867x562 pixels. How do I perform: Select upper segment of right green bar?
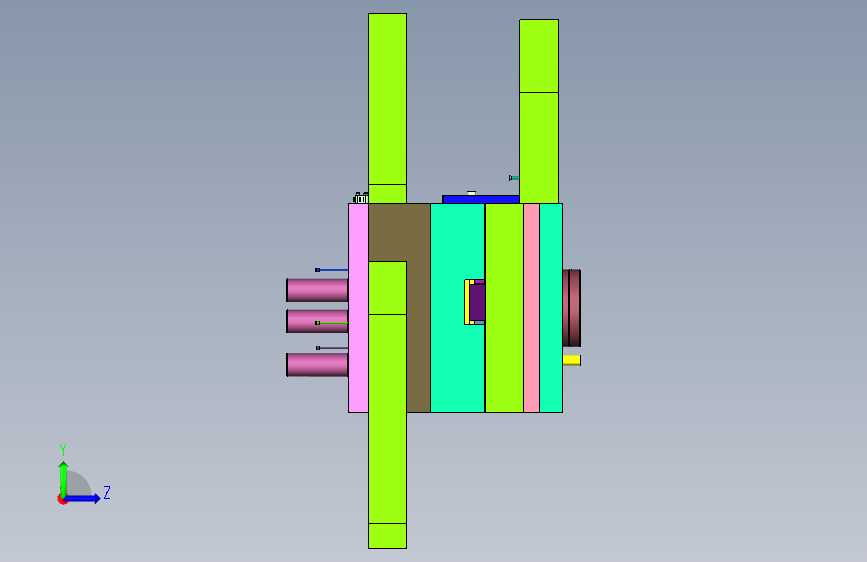pos(539,56)
